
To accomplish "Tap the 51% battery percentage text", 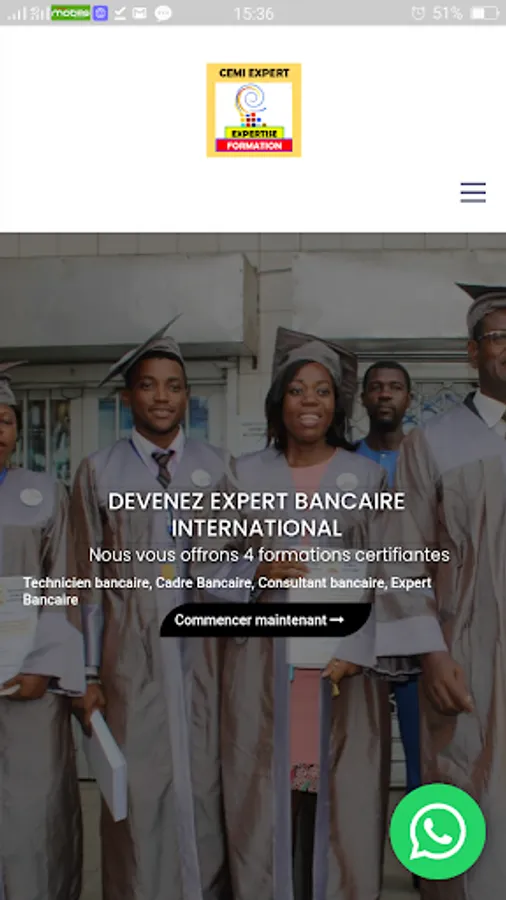I will tap(447, 13).
